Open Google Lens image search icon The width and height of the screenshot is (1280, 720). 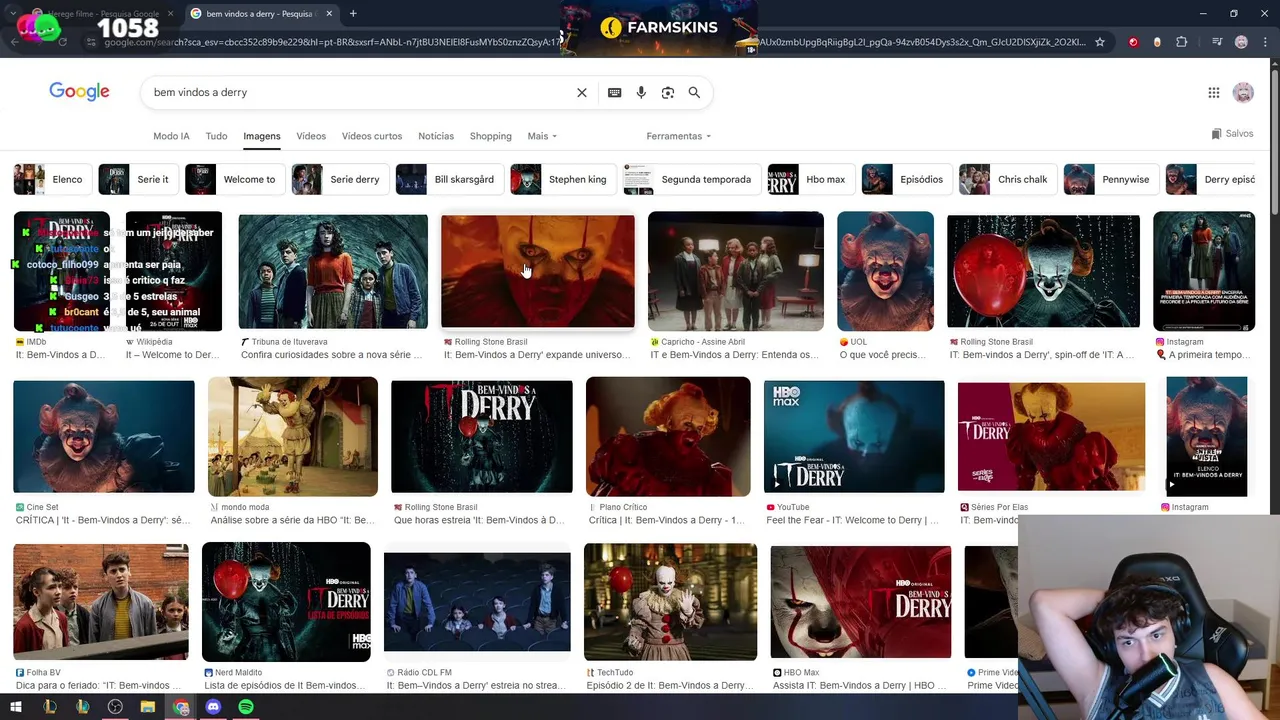[x=668, y=92]
